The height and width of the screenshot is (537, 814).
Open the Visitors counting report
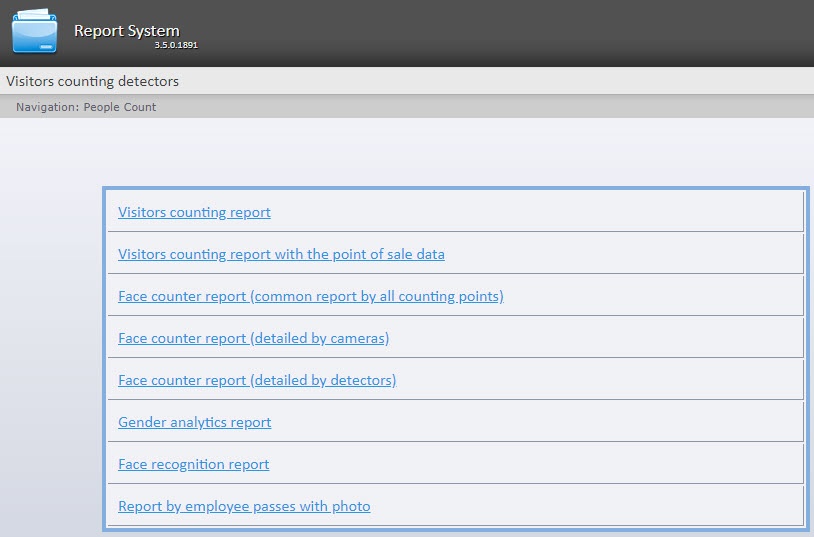coord(194,212)
